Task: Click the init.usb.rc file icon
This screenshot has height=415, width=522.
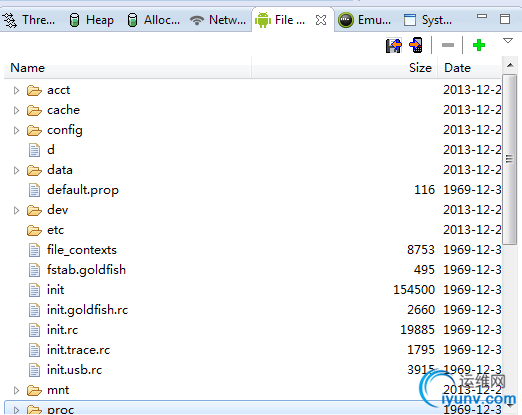Action: [x=34, y=370]
